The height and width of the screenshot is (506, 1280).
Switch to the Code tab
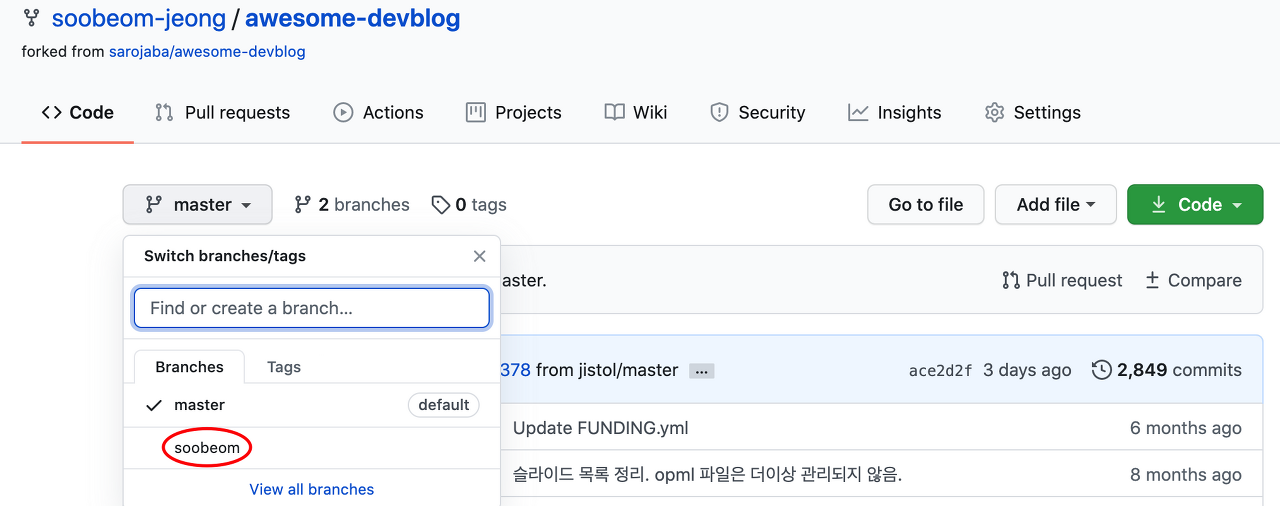coord(77,112)
